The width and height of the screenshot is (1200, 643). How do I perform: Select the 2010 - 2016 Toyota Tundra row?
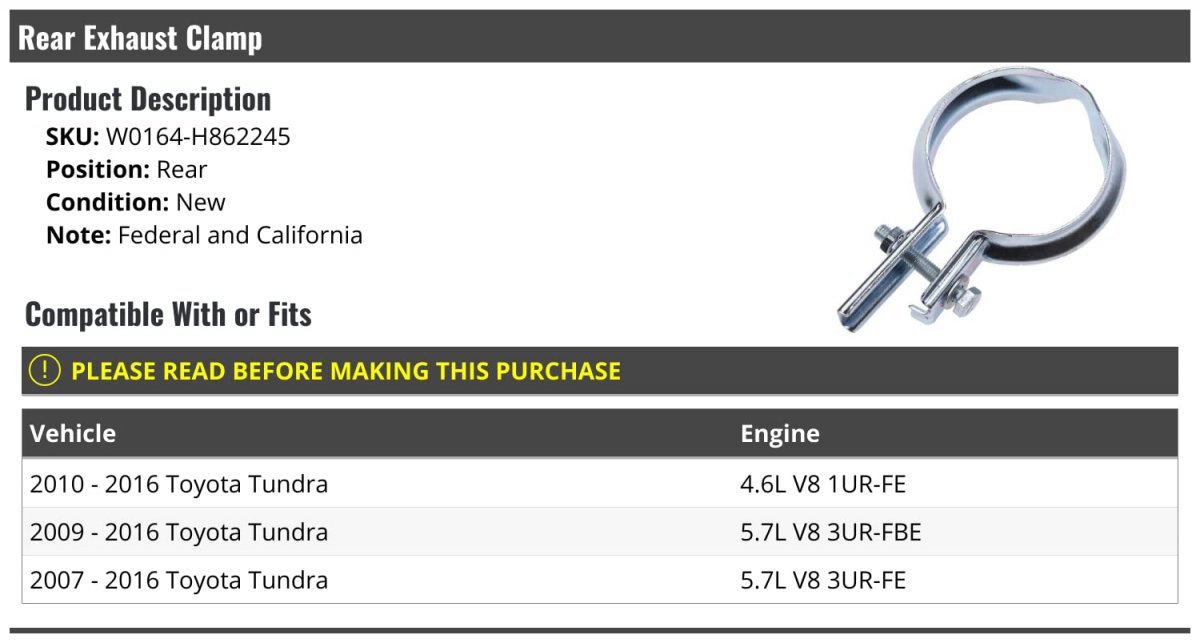coord(600,484)
